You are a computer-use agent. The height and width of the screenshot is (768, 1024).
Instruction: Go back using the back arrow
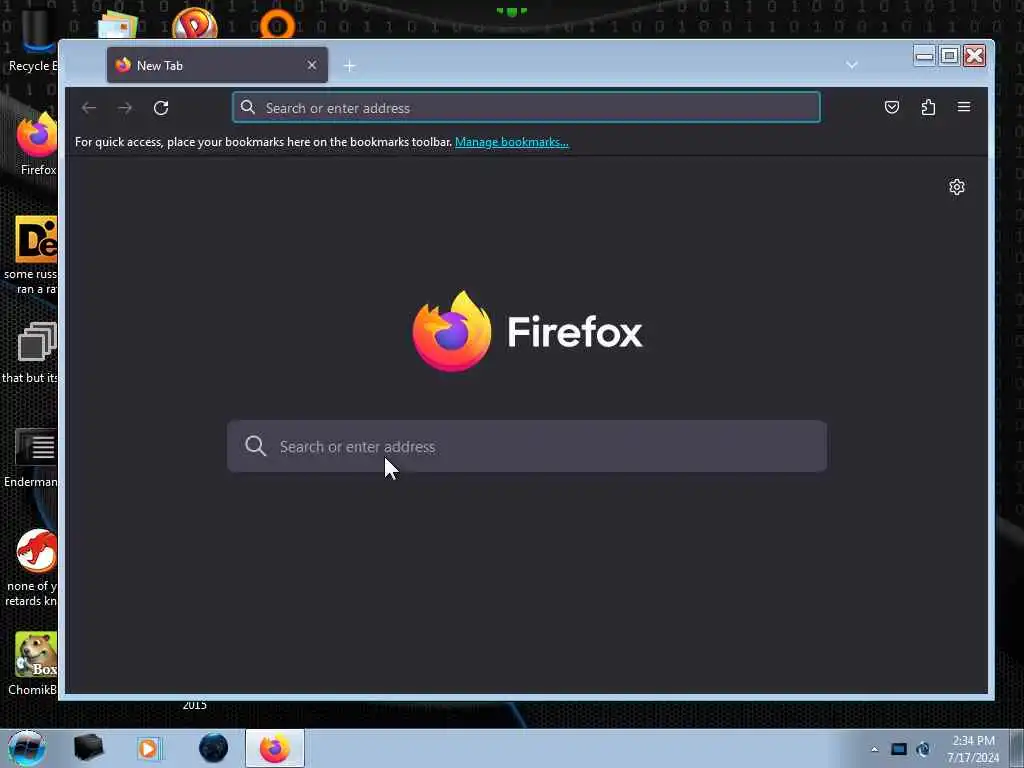pyautogui.click(x=89, y=108)
